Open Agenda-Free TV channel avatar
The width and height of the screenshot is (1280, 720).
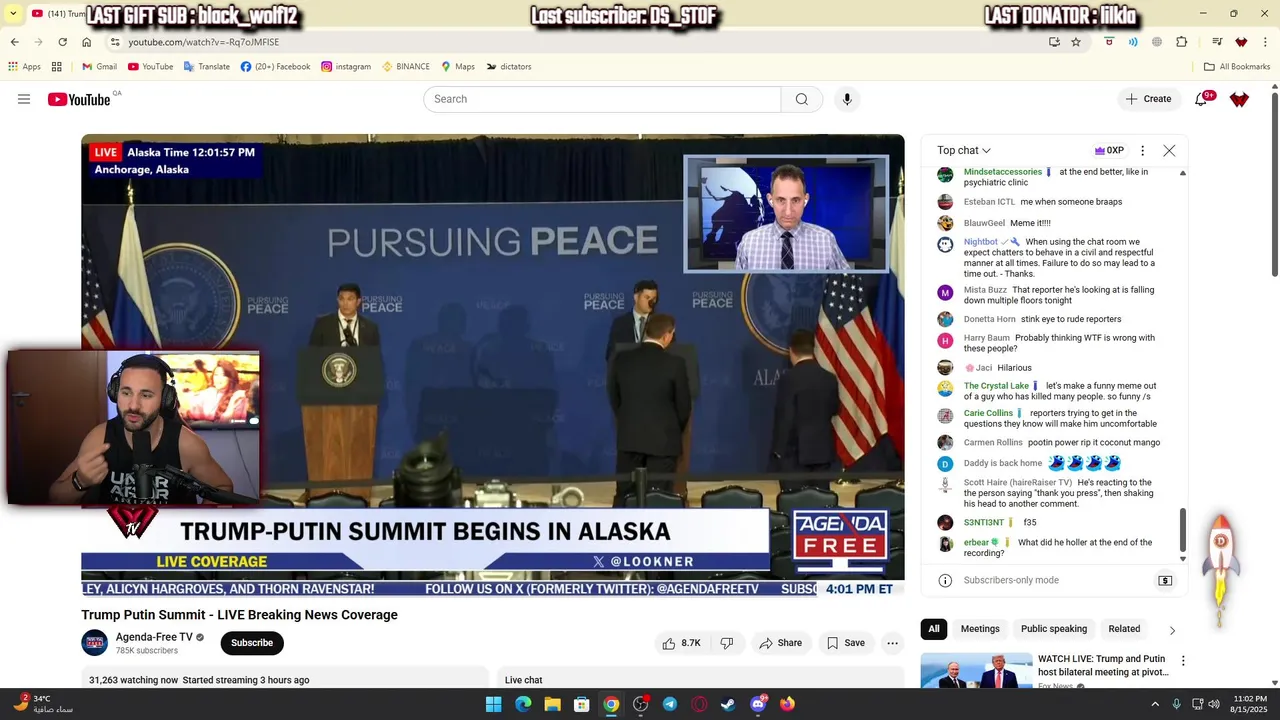pos(95,643)
